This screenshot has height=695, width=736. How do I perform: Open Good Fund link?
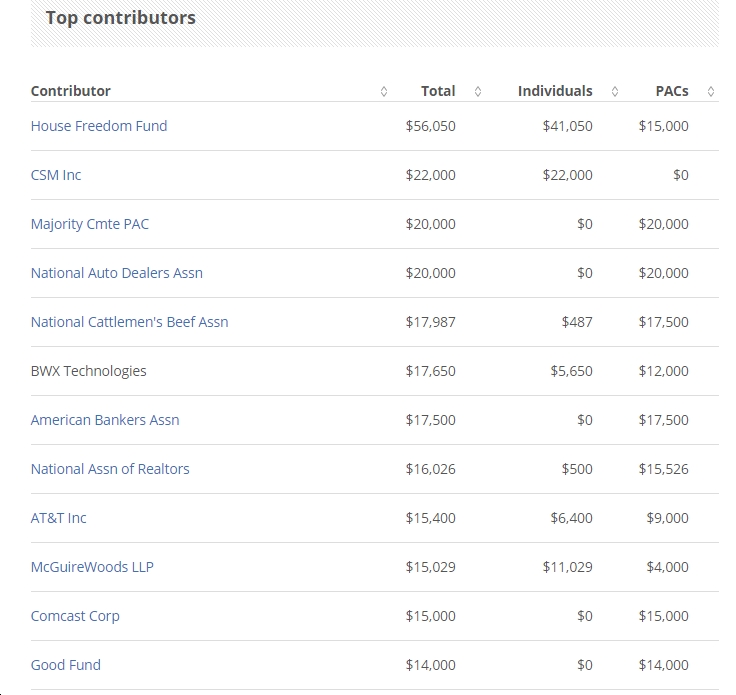coord(66,665)
